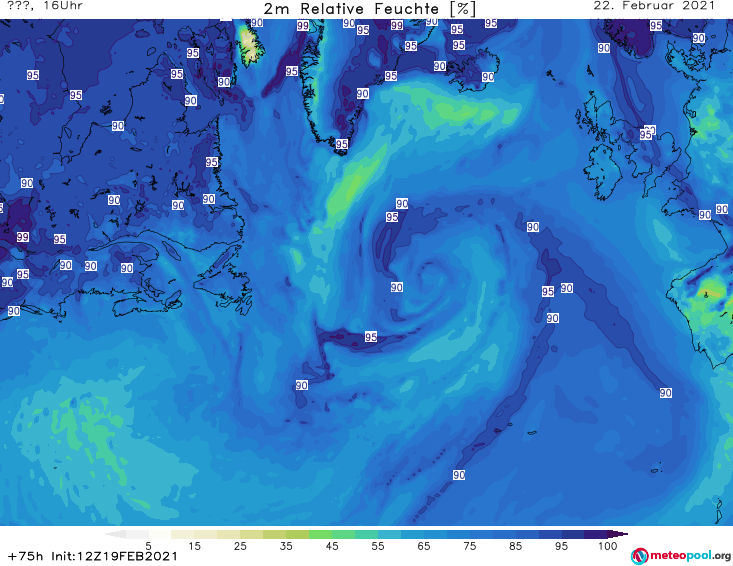Pick the dark purple 100 end of the color scale

coord(617,534)
